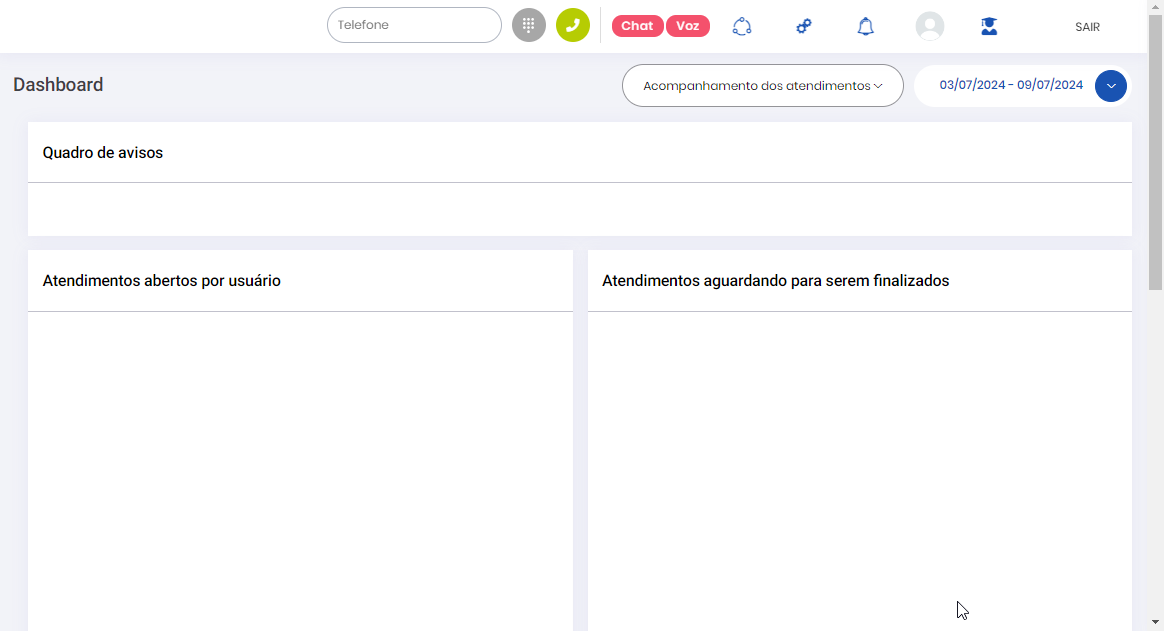This screenshot has width=1164, height=631.
Task: Open the circular connected-nodes icon
Action: pos(742,26)
